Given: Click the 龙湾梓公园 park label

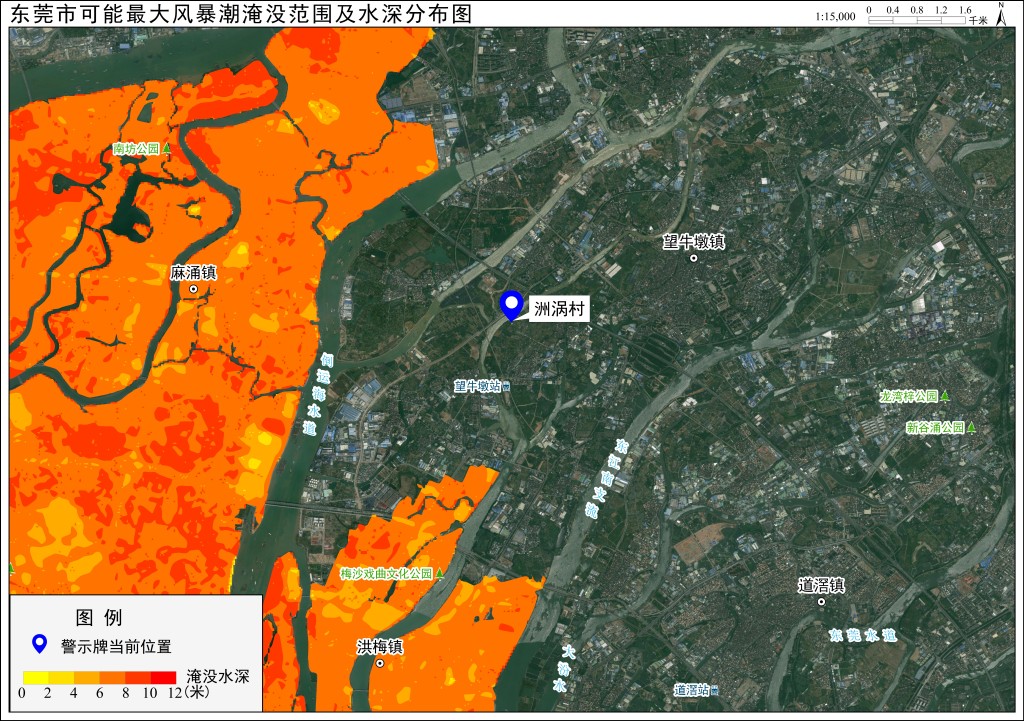Looking at the screenshot, I should (x=909, y=396).
